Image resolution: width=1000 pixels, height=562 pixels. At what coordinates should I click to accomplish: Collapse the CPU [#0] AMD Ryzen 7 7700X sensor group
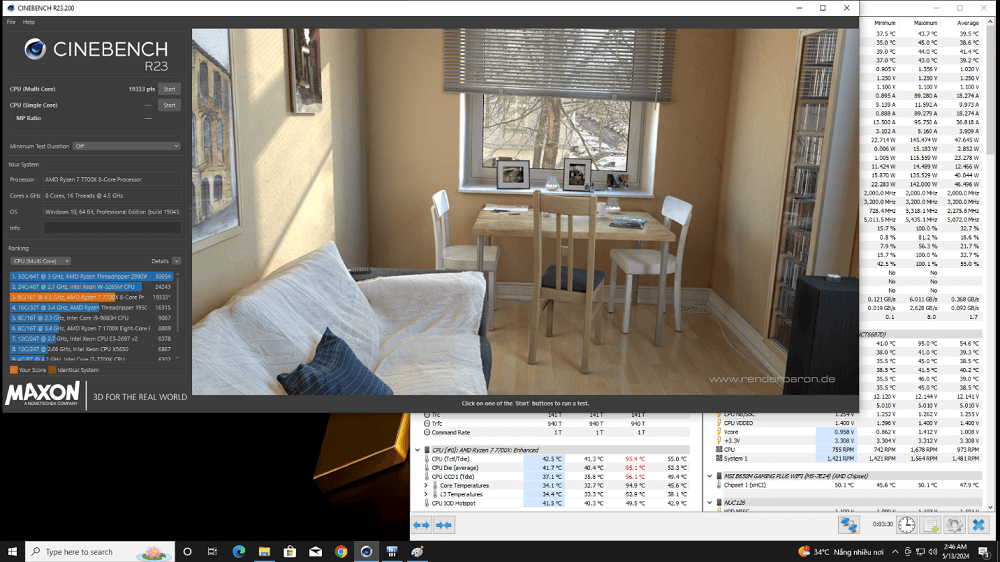tap(418, 450)
